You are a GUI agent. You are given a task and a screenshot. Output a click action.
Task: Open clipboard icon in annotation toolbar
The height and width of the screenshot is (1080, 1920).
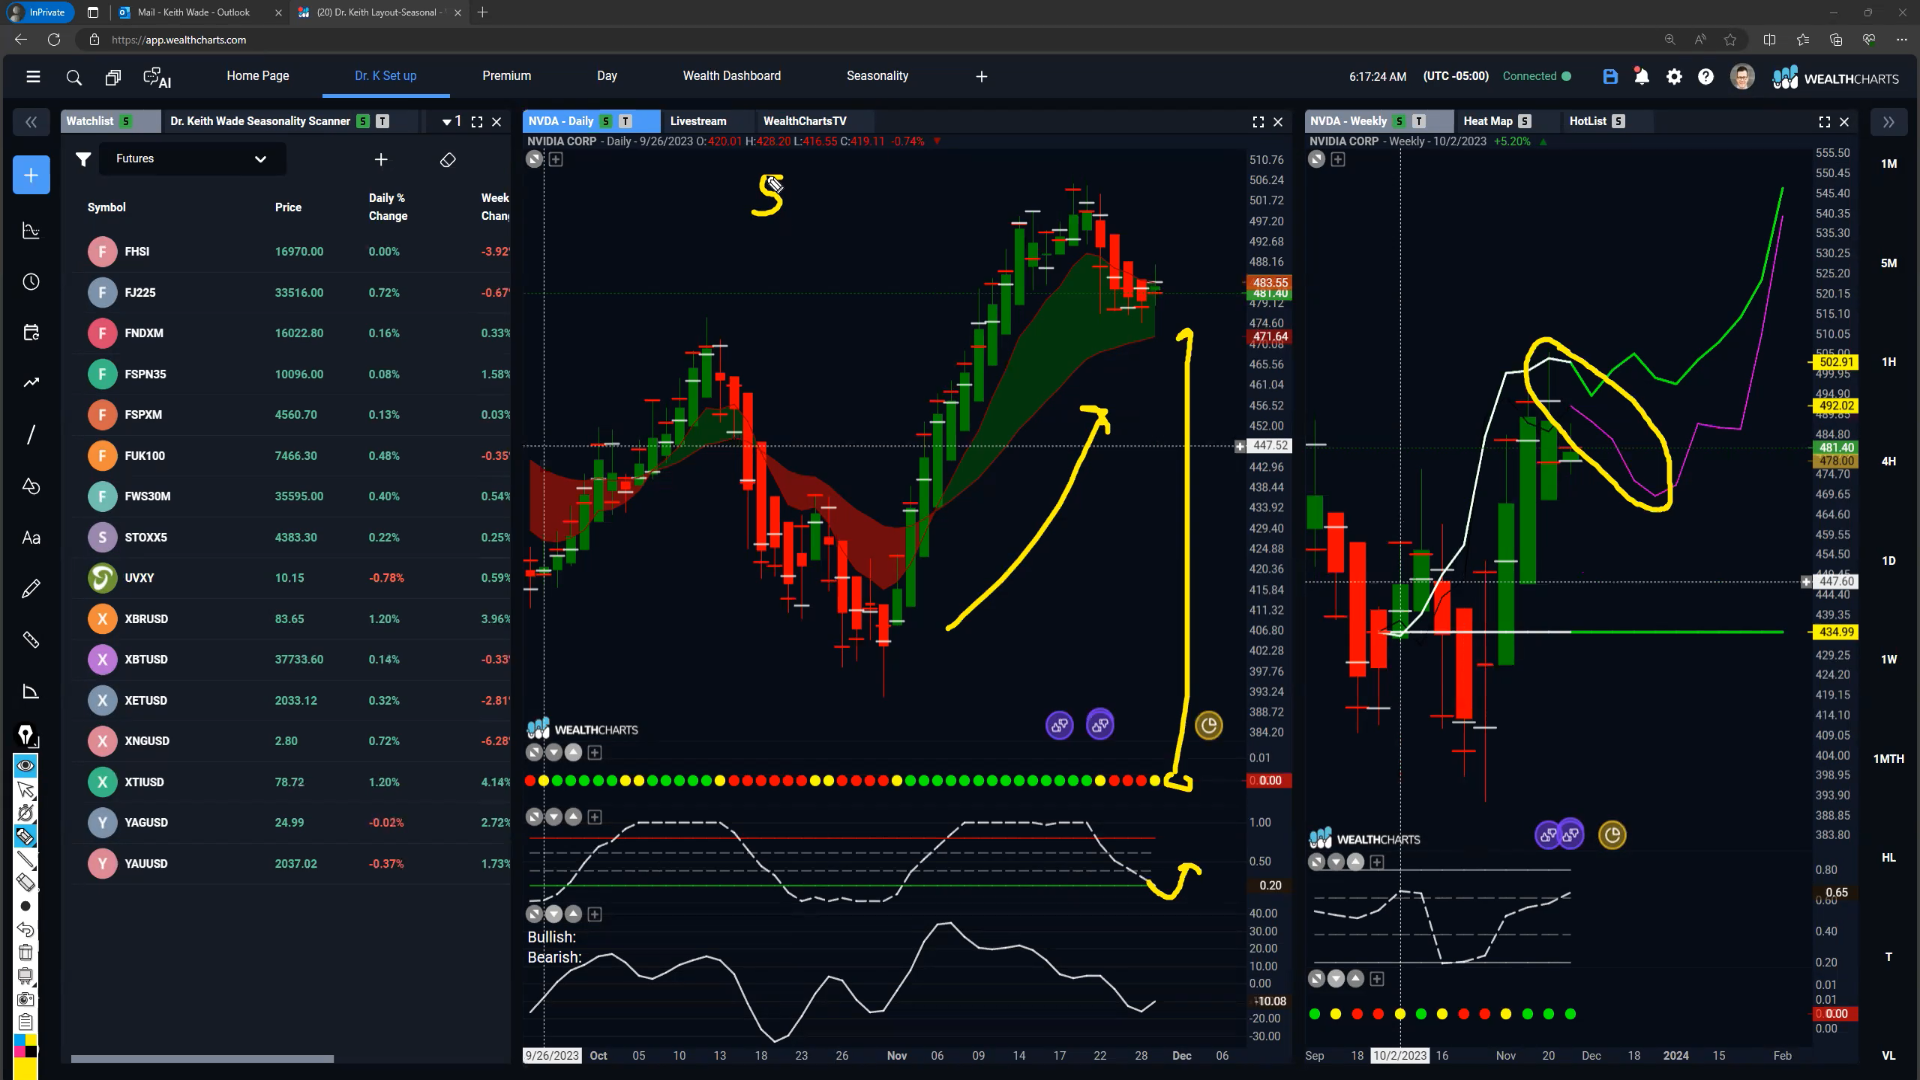[26, 1022]
